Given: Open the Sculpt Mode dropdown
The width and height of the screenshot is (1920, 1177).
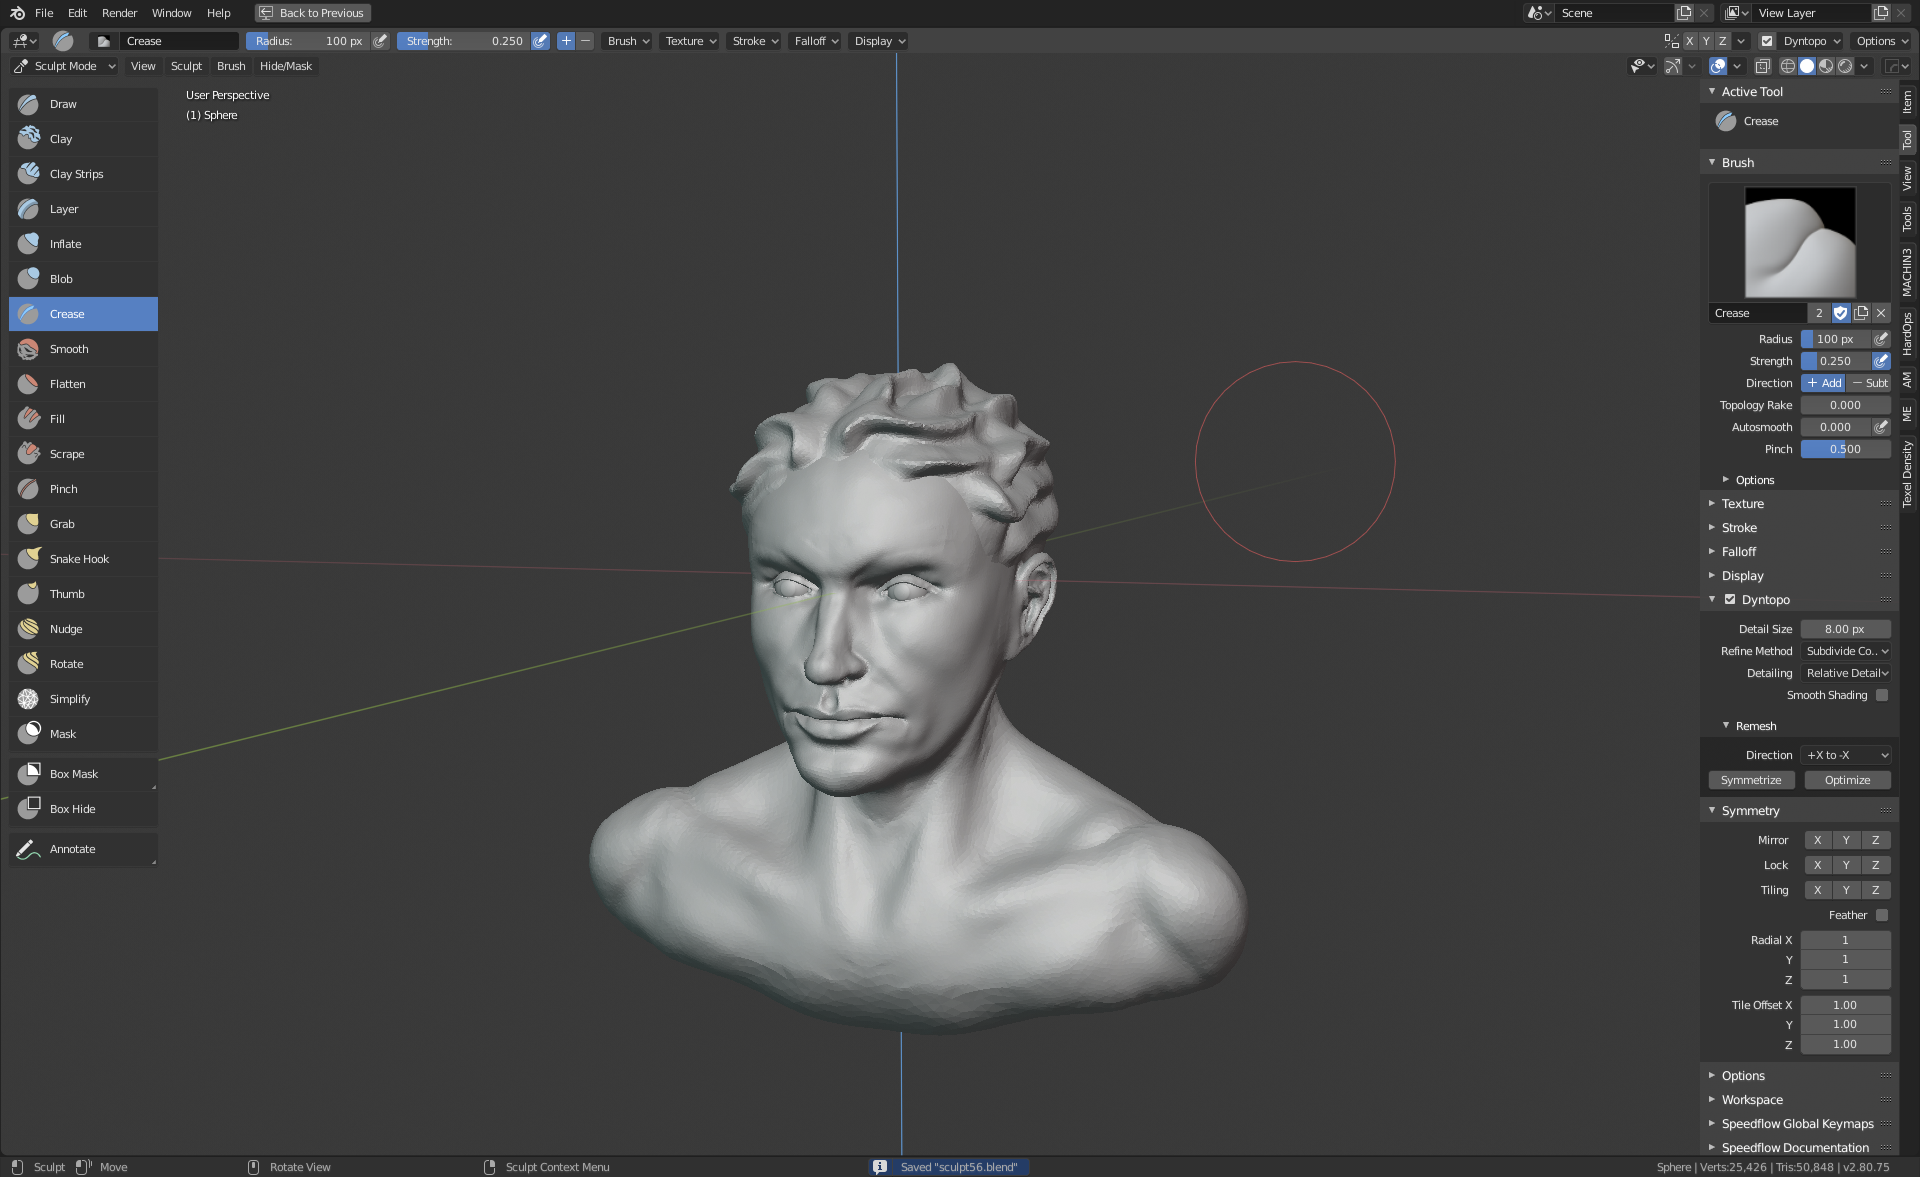Looking at the screenshot, I should 65,66.
